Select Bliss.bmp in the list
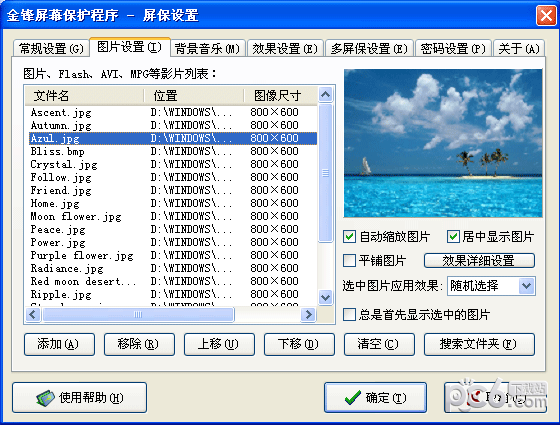Image resolution: width=560 pixels, height=425 pixels. coord(172,151)
